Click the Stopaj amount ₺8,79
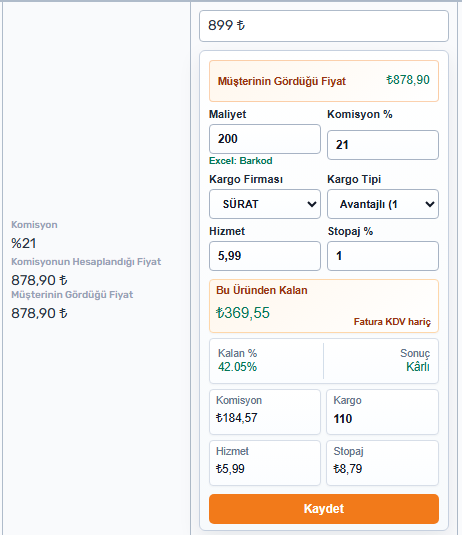Image resolution: width=462 pixels, height=535 pixels. point(347,469)
